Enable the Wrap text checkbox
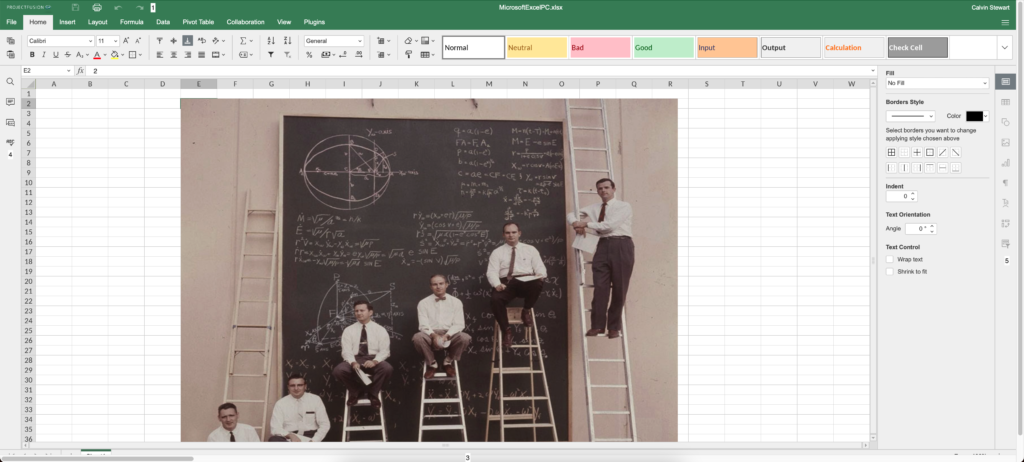1024x462 pixels. point(890,259)
